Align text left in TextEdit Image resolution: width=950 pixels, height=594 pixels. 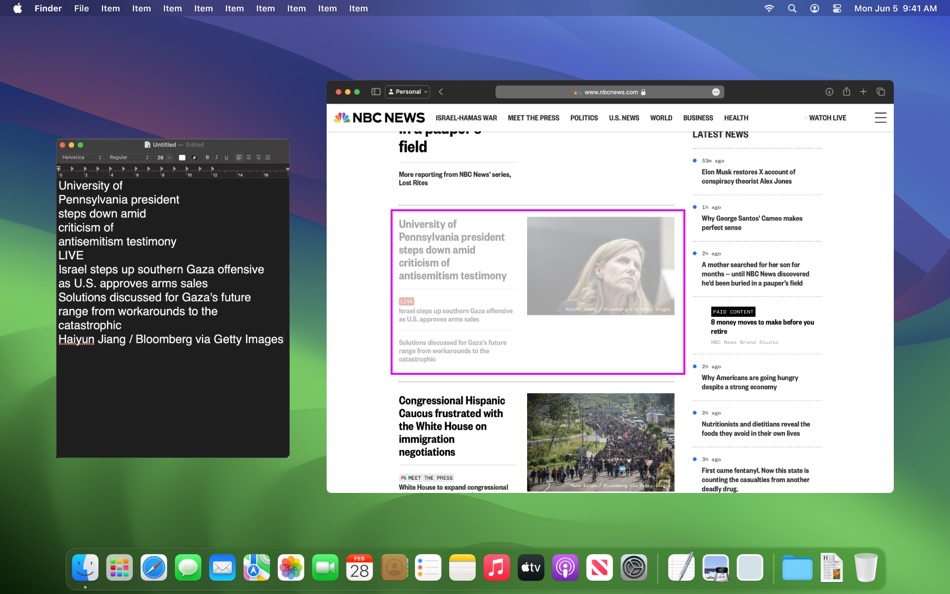(239, 158)
